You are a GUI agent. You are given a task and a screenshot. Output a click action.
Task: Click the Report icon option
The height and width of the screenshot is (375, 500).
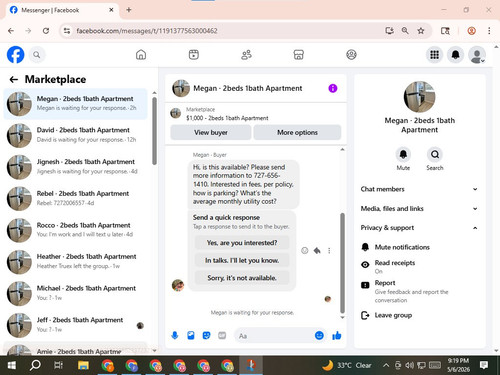[365, 285]
